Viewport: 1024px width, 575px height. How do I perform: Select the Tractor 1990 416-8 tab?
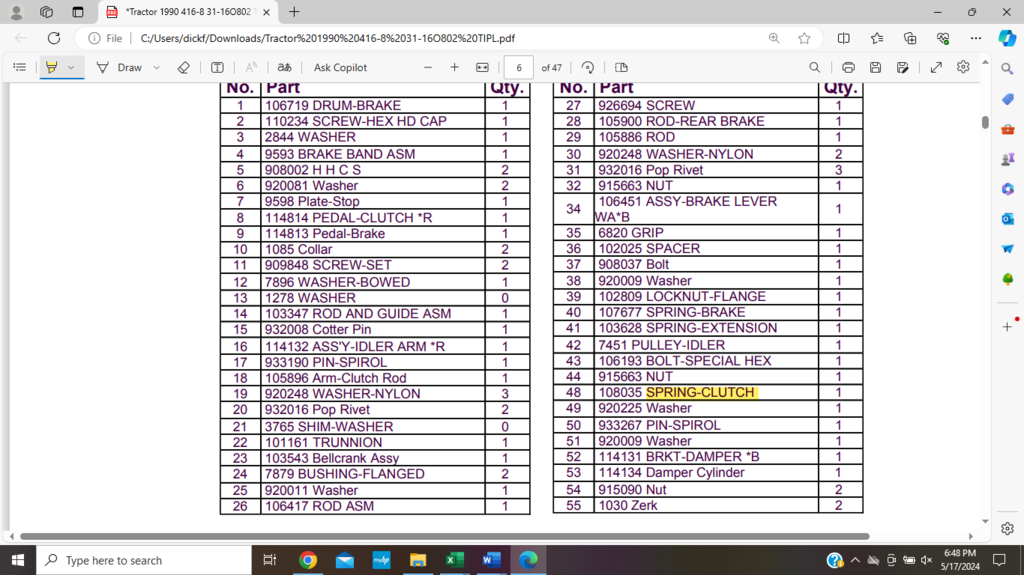pos(189,12)
